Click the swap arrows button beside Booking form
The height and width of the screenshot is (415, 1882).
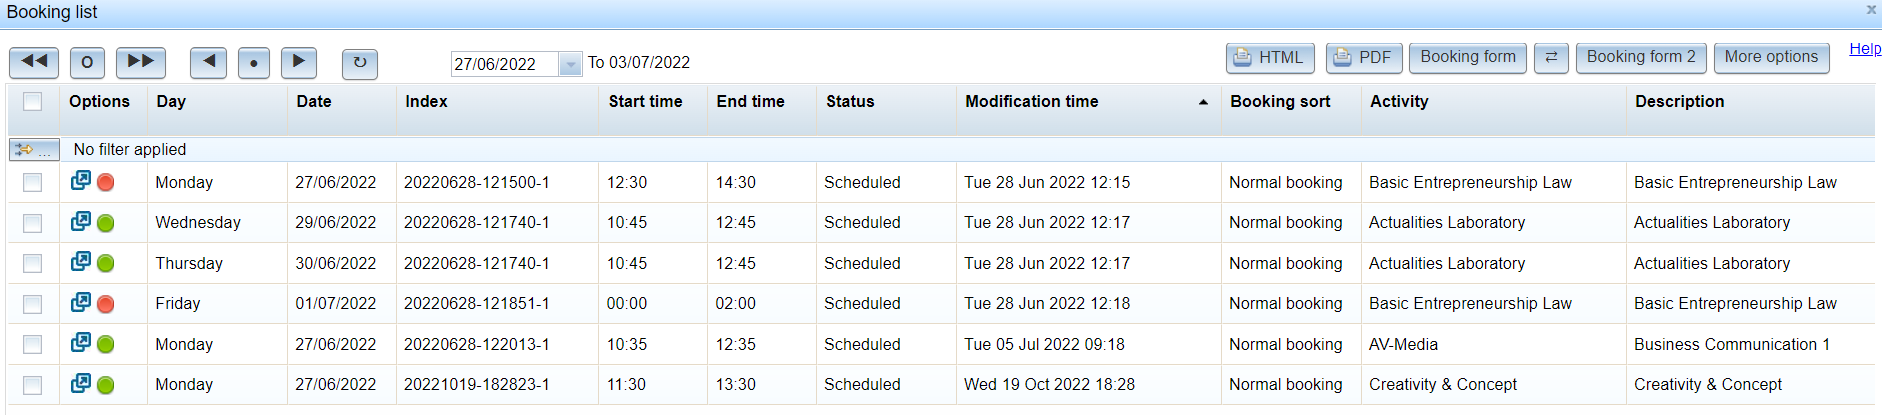1551,58
